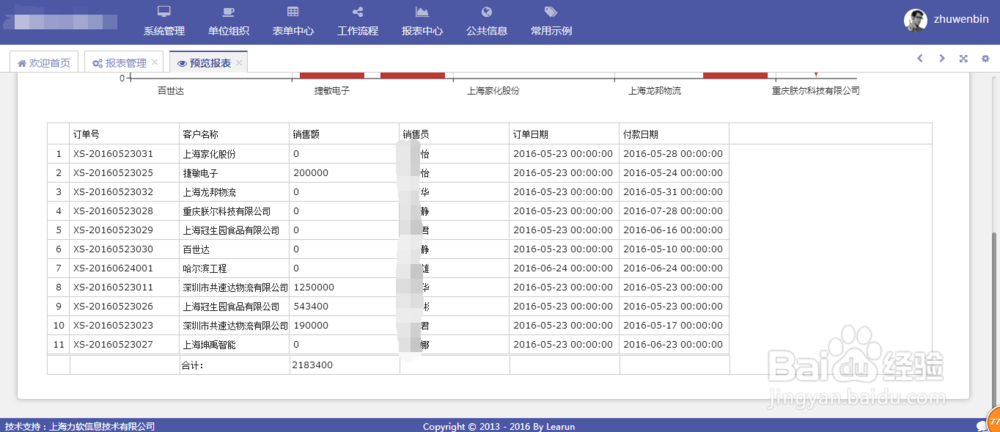Click 订单日期 column header

point(564,134)
